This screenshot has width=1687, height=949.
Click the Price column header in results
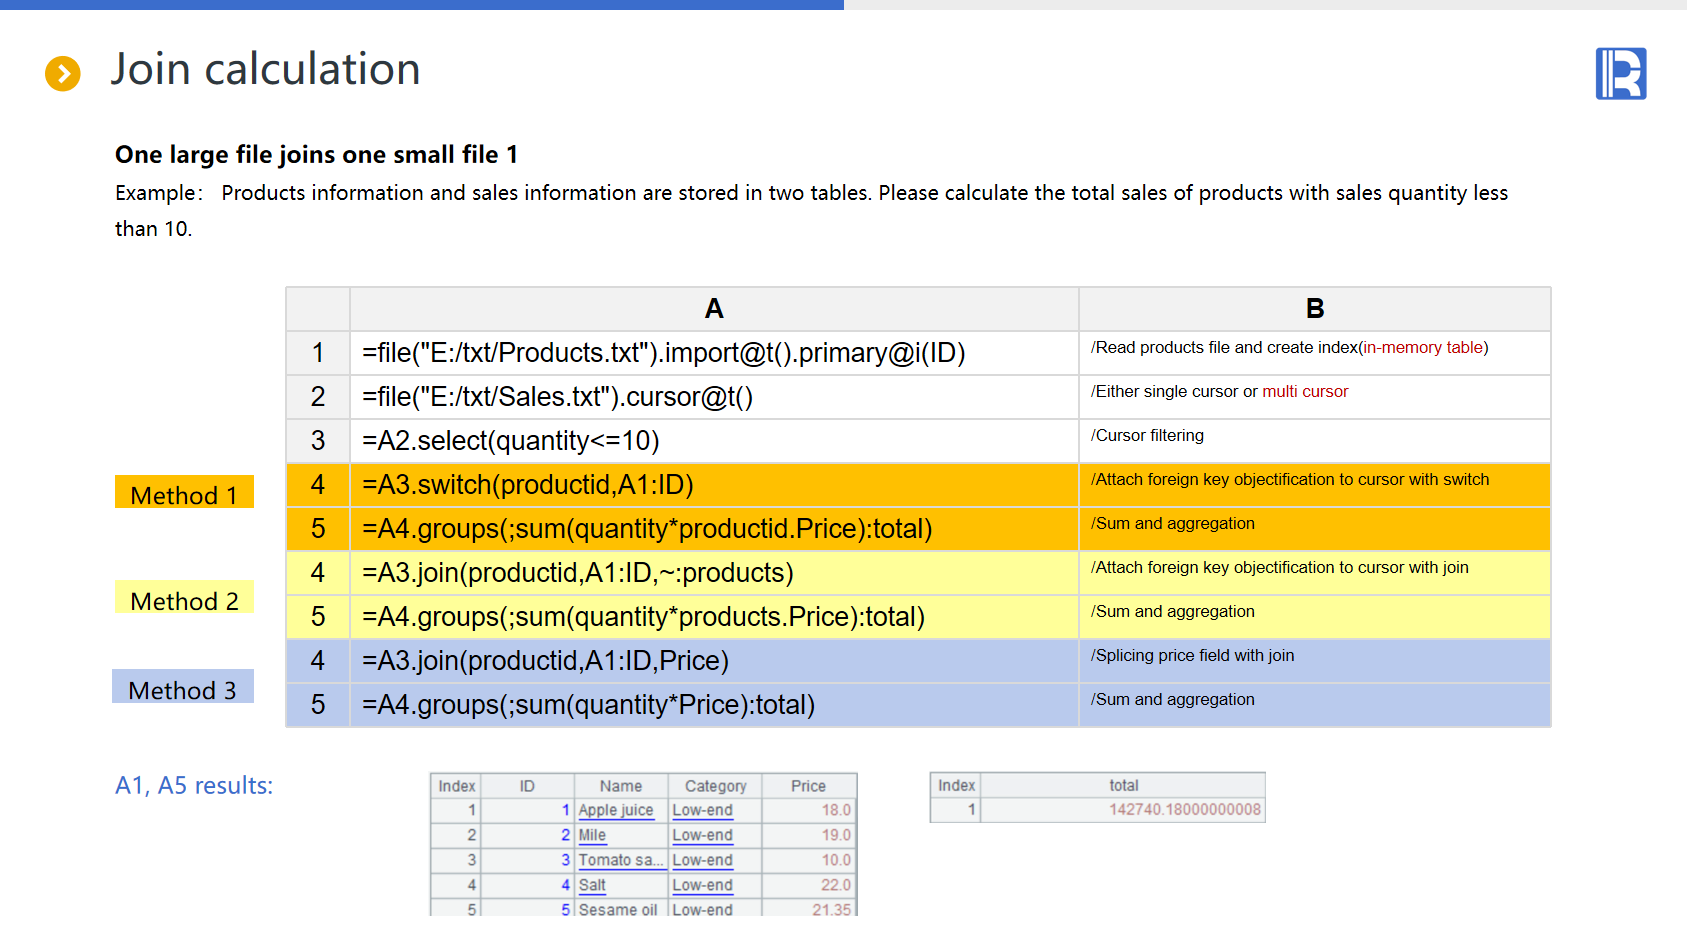tap(808, 786)
